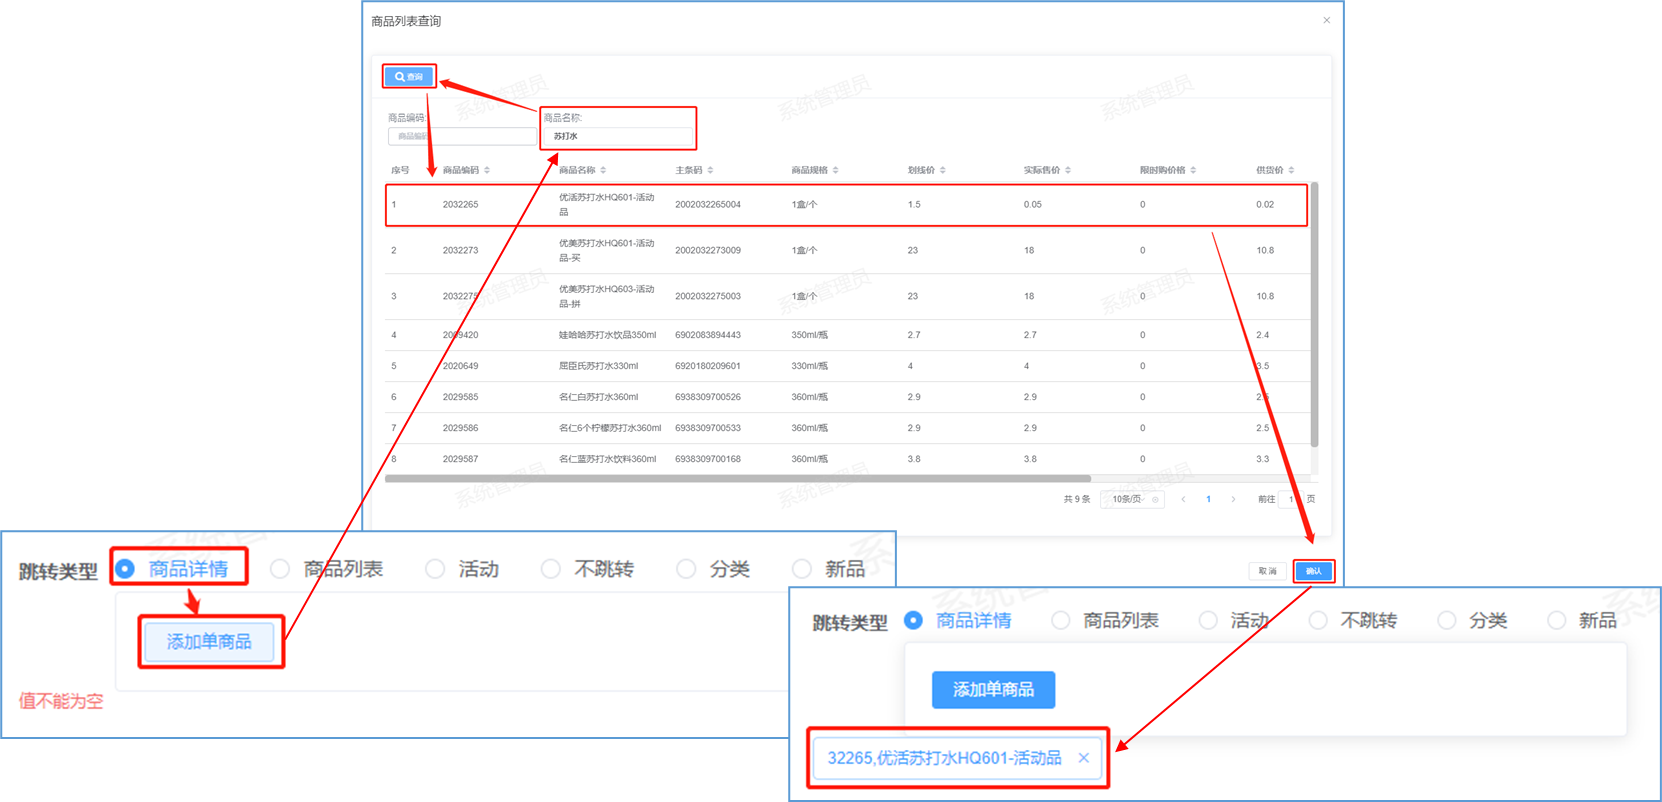
Task: Focus the 商品编码 filter input
Action: tap(462, 136)
